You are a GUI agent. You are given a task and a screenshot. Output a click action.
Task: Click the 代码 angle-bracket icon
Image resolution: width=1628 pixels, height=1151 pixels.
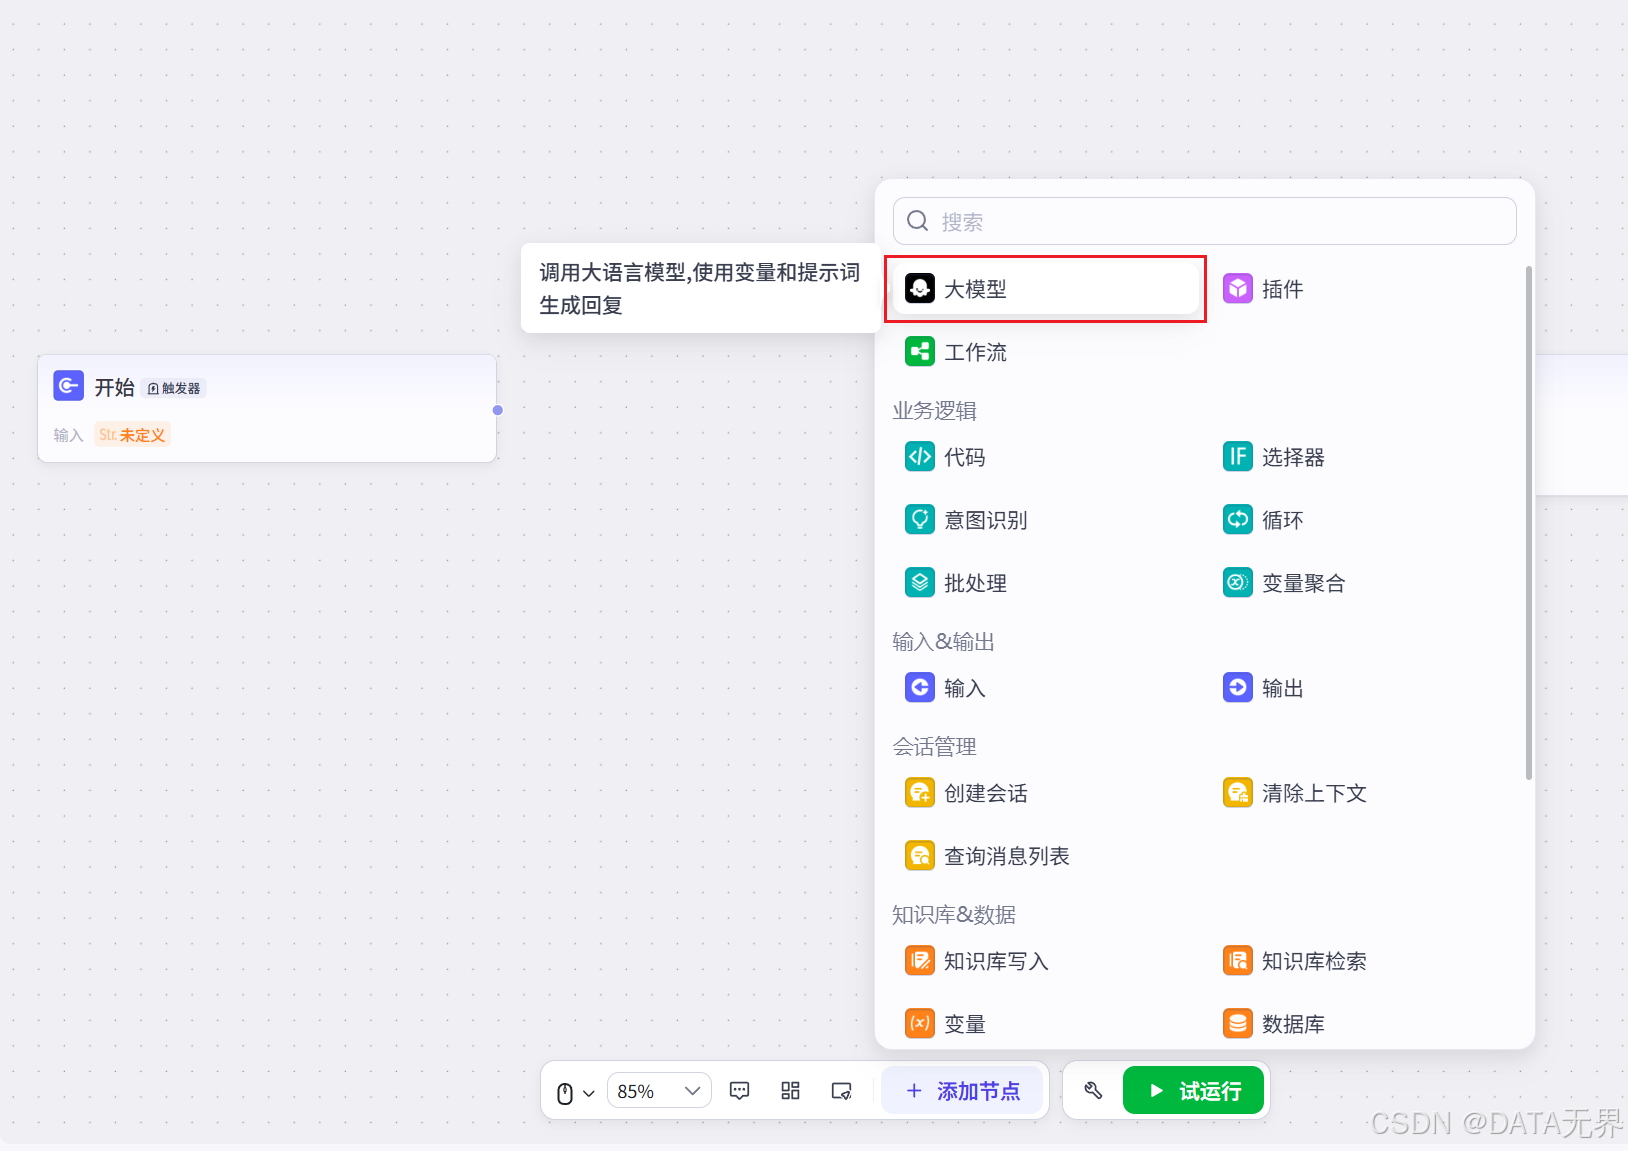tap(920, 457)
